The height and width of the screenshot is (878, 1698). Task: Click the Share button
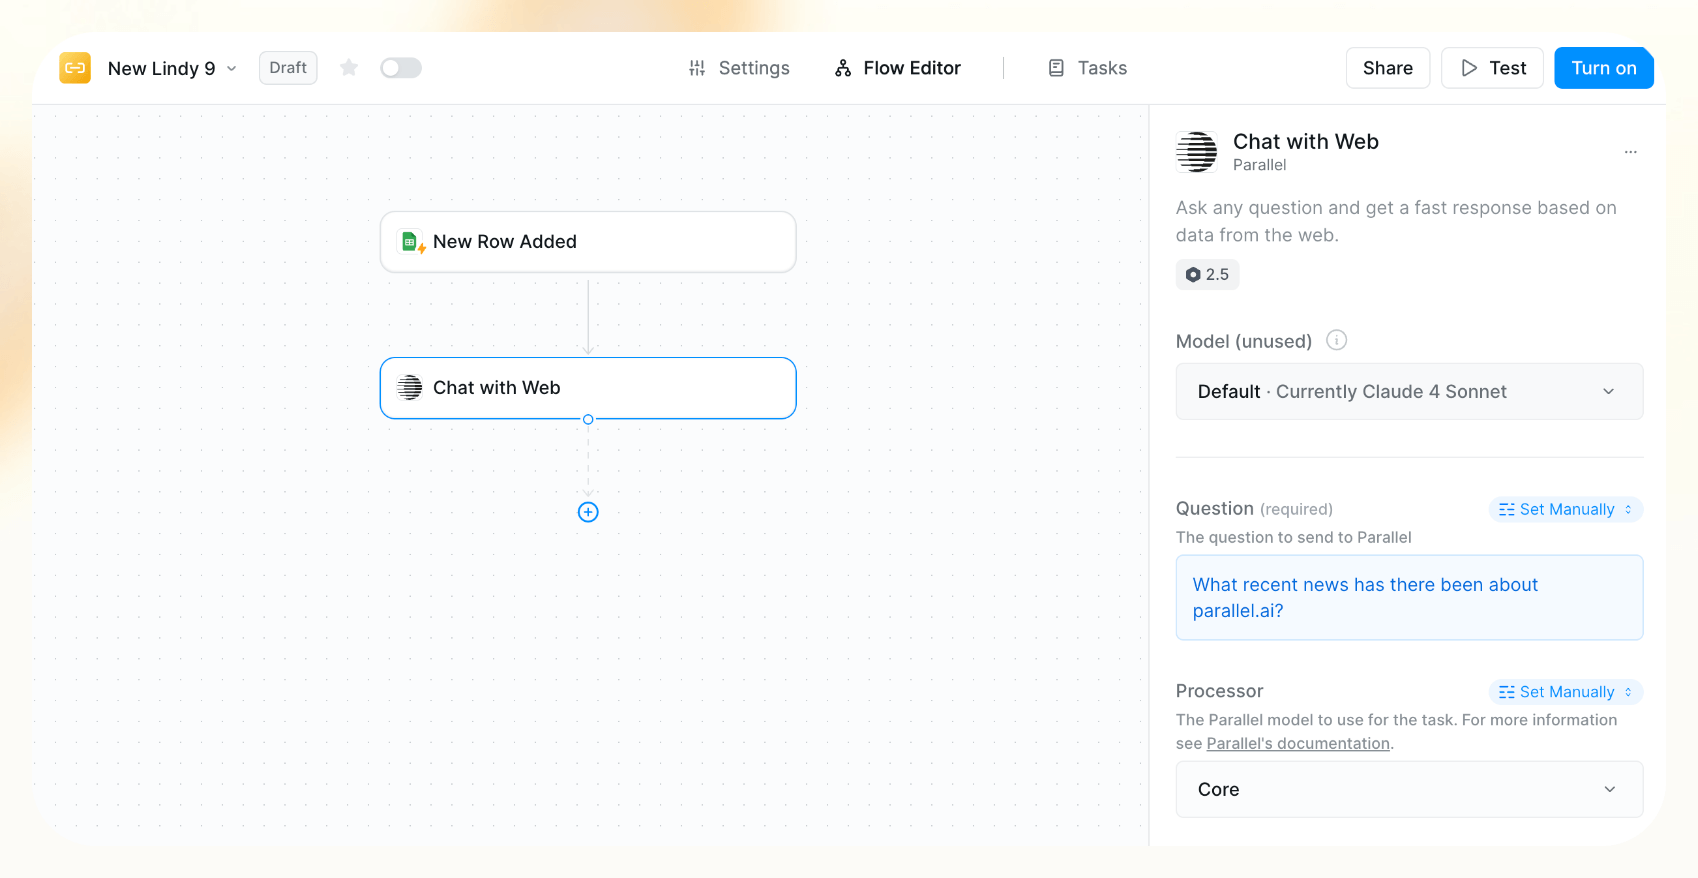click(1388, 68)
